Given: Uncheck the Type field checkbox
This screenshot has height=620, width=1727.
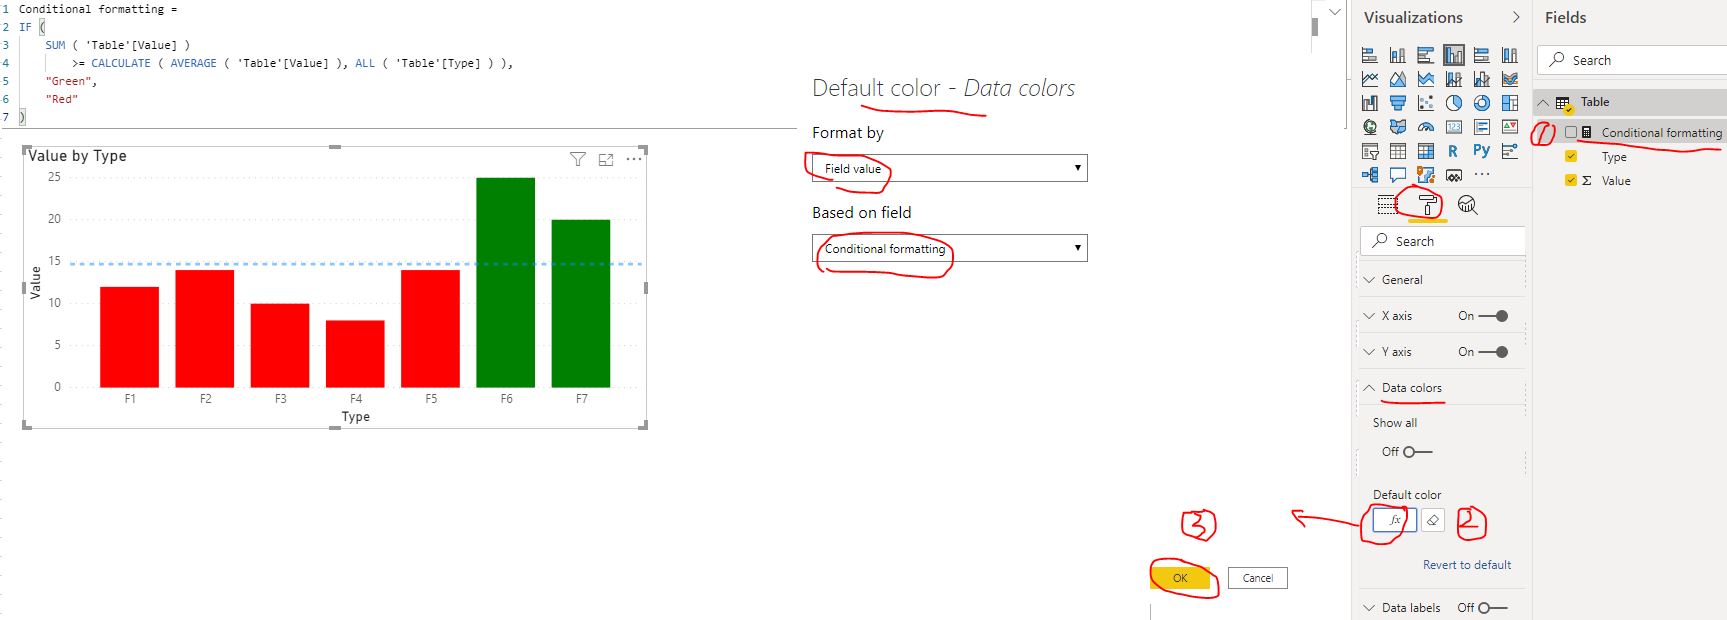Looking at the screenshot, I should pyautogui.click(x=1571, y=156).
